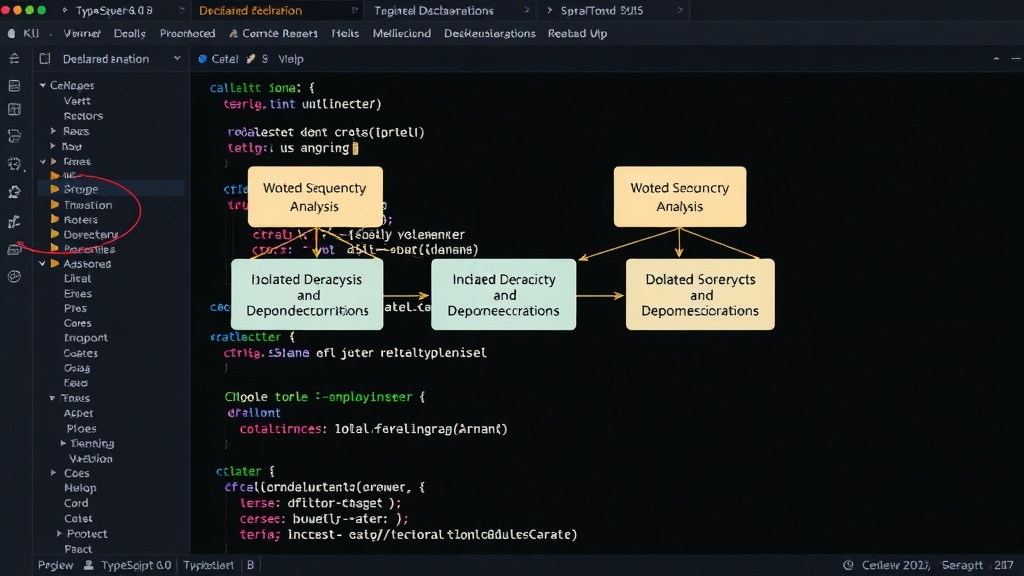Image resolution: width=1024 pixels, height=576 pixels.
Task: Click the Apple logo in the menu bar
Action: tap(12, 33)
